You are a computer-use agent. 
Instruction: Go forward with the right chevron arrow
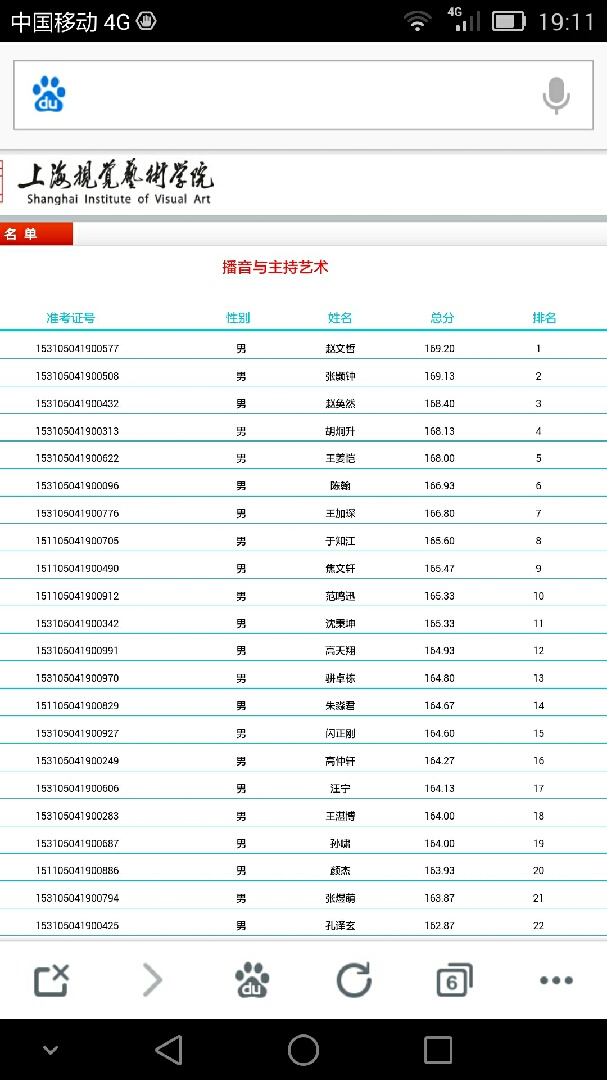point(152,979)
